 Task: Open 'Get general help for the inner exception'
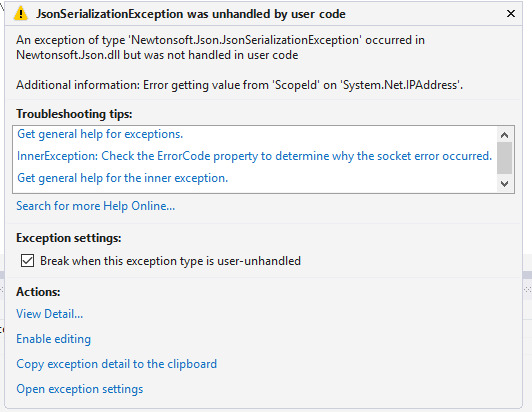point(122,178)
